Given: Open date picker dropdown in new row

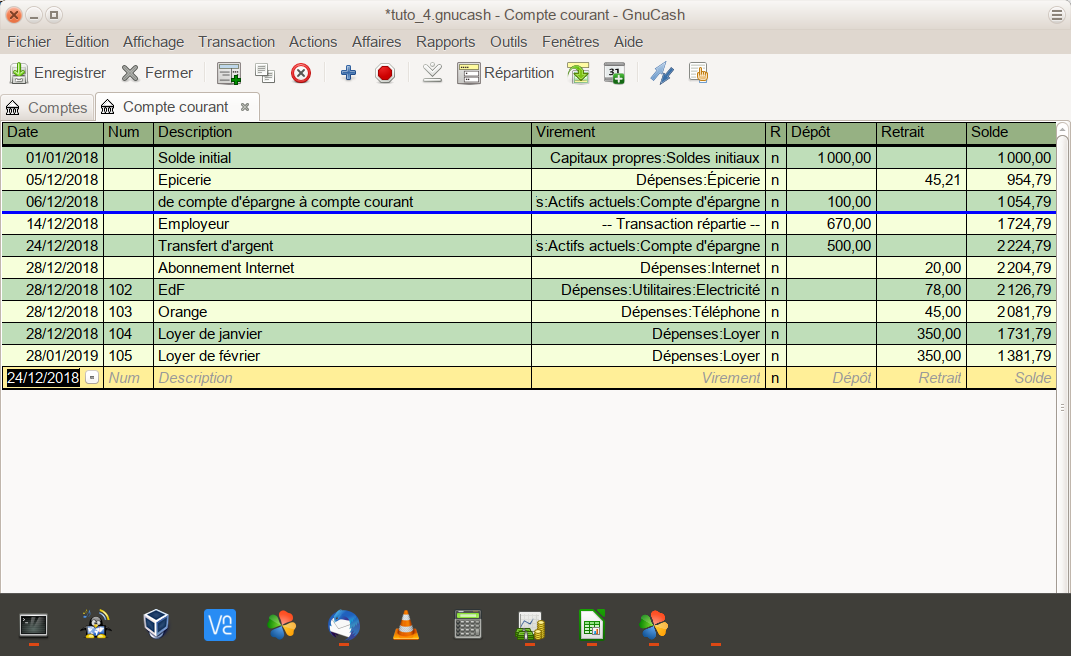Looking at the screenshot, I should 92,378.
